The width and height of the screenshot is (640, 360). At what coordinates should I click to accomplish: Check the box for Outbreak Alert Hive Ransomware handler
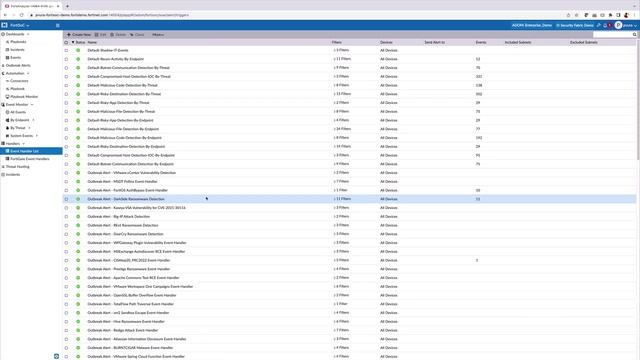coord(66,322)
